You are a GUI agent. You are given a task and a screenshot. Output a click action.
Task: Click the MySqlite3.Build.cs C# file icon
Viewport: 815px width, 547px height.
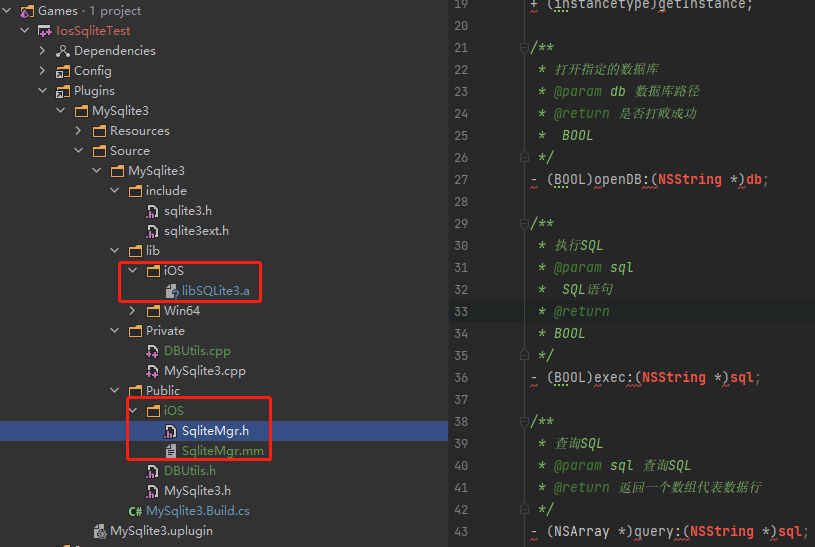coord(135,511)
